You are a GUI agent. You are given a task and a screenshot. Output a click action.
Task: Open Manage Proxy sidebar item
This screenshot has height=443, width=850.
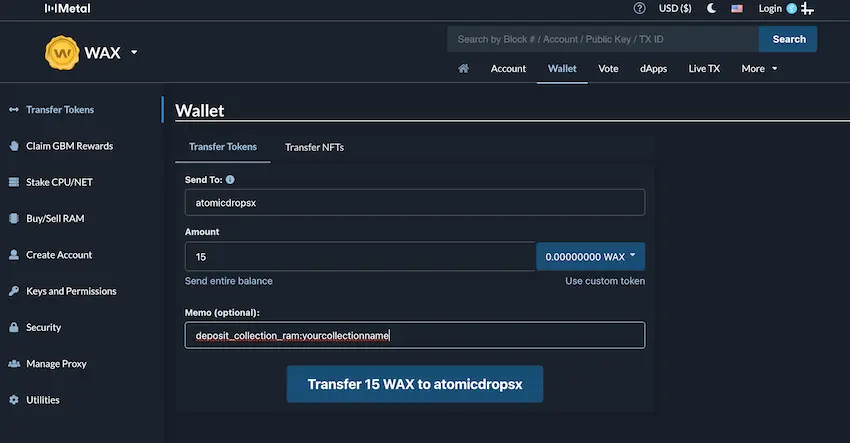click(56, 364)
